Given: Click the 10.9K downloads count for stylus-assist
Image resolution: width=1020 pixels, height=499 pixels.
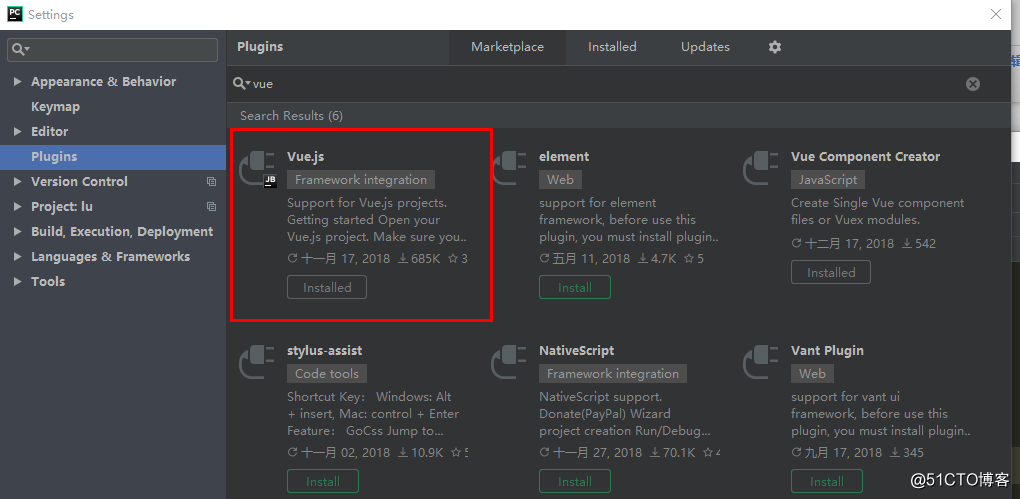Looking at the screenshot, I should tap(420, 453).
